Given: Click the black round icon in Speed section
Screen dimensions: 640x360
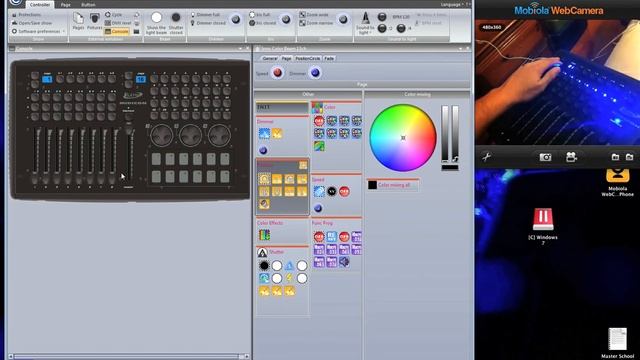Looking at the screenshot, I should tap(332, 191).
